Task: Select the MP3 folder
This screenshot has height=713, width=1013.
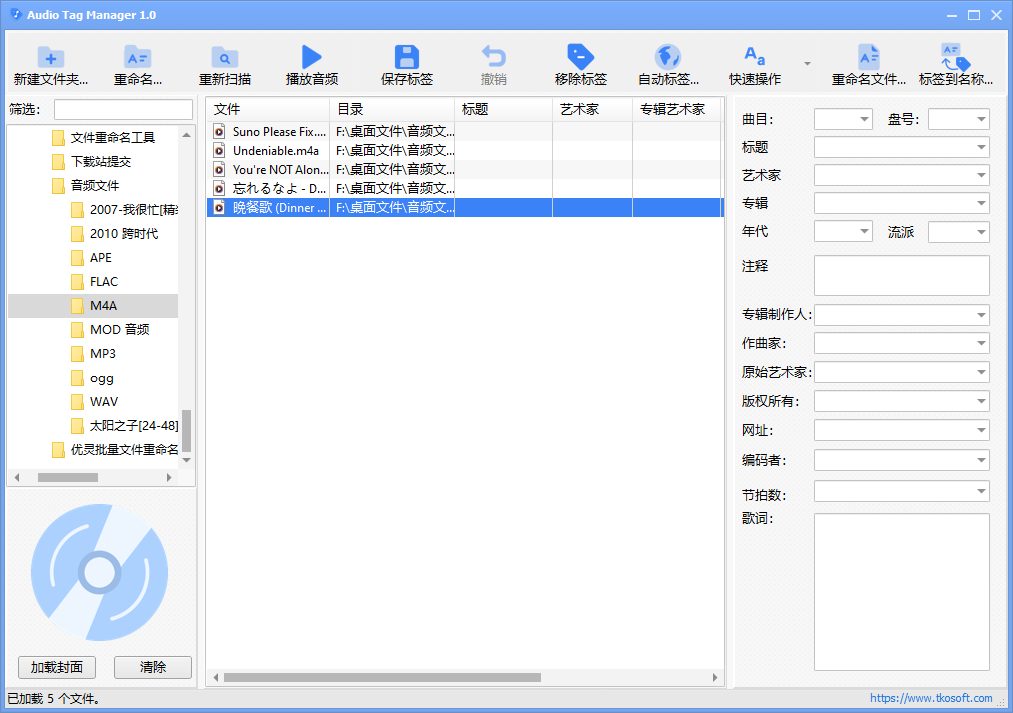Action: tap(93, 354)
